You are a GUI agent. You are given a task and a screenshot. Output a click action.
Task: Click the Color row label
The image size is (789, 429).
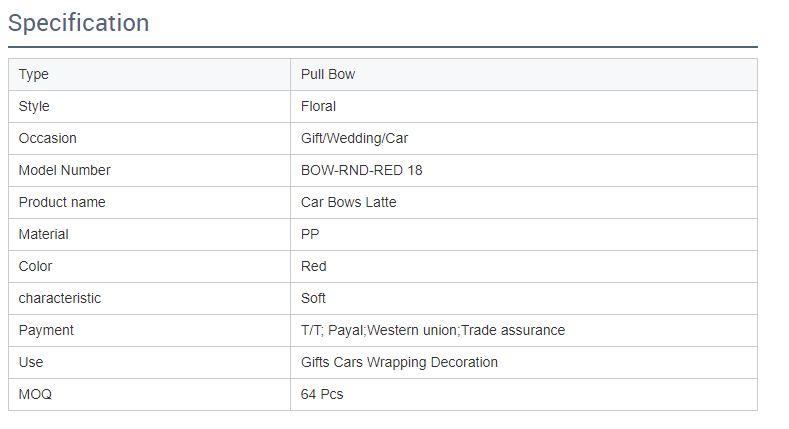[36, 266]
